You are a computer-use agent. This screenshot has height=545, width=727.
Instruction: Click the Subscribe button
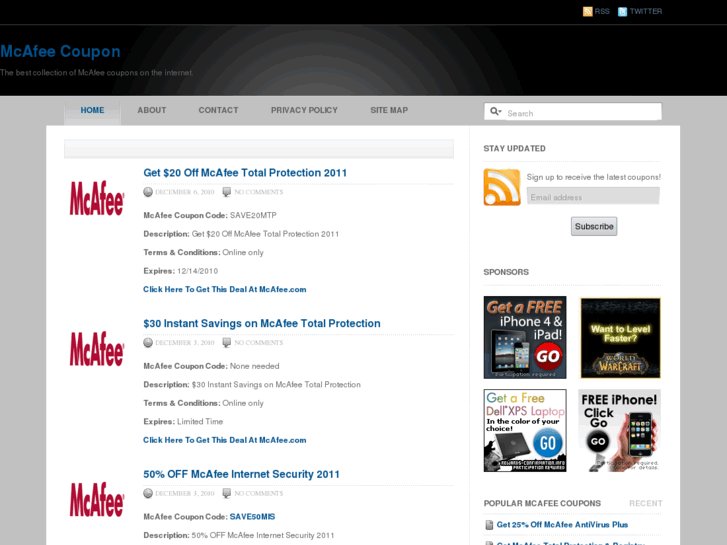(594, 226)
